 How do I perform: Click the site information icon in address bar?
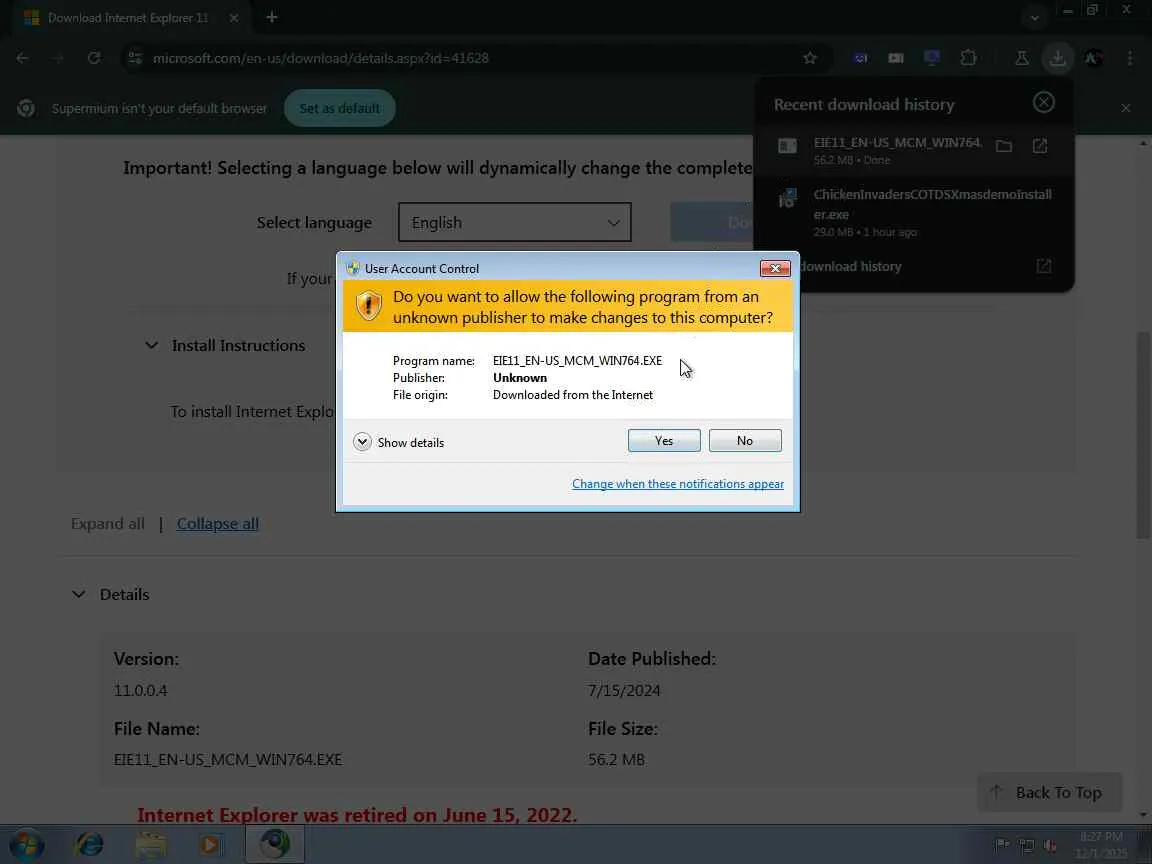[x=135, y=58]
